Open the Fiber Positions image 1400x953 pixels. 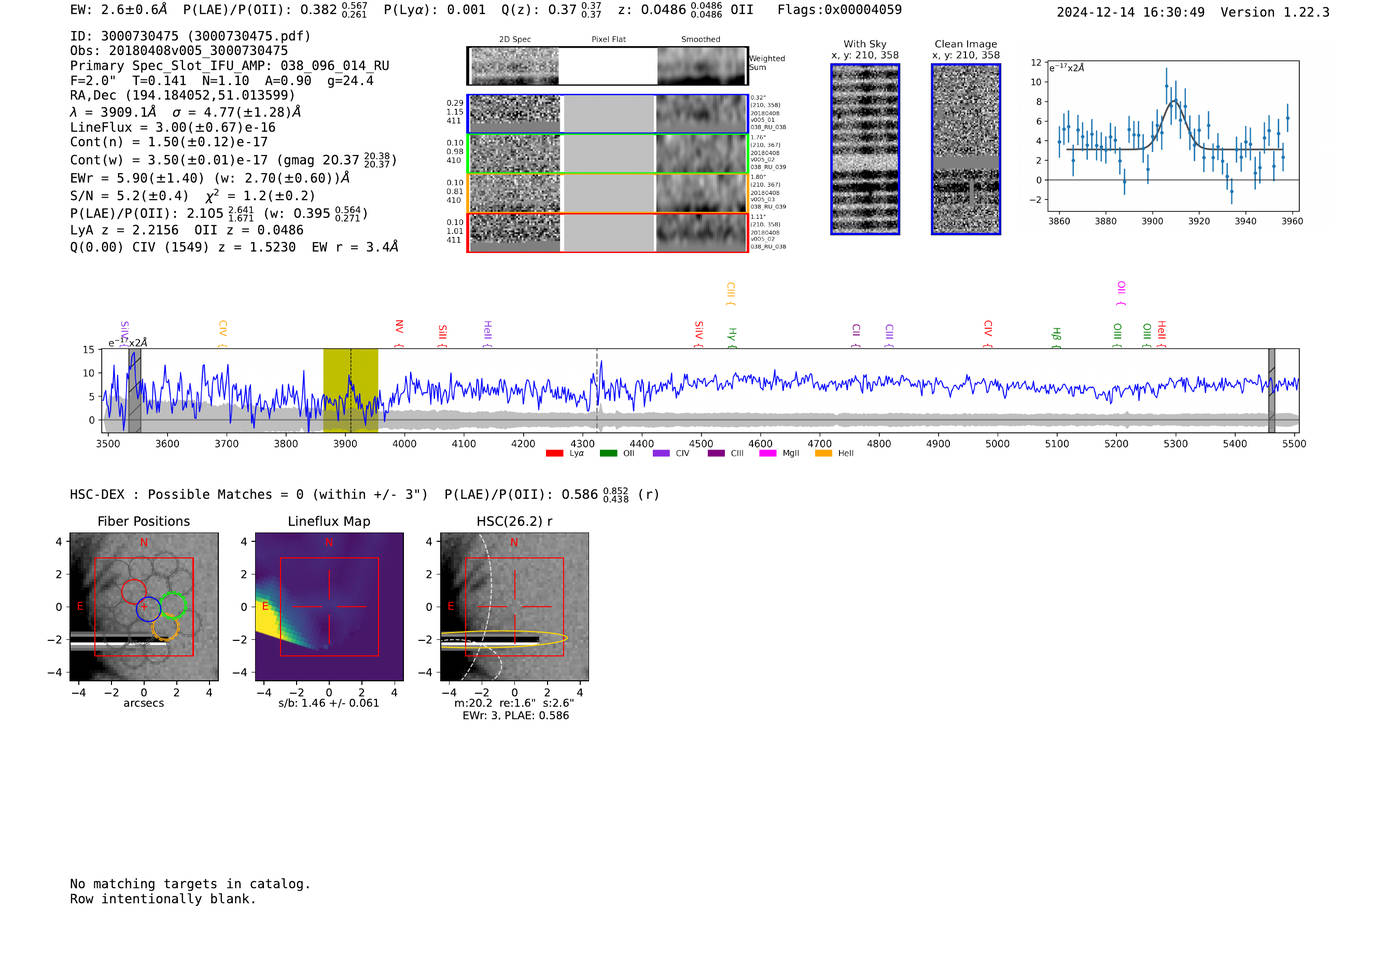(144, 607)
